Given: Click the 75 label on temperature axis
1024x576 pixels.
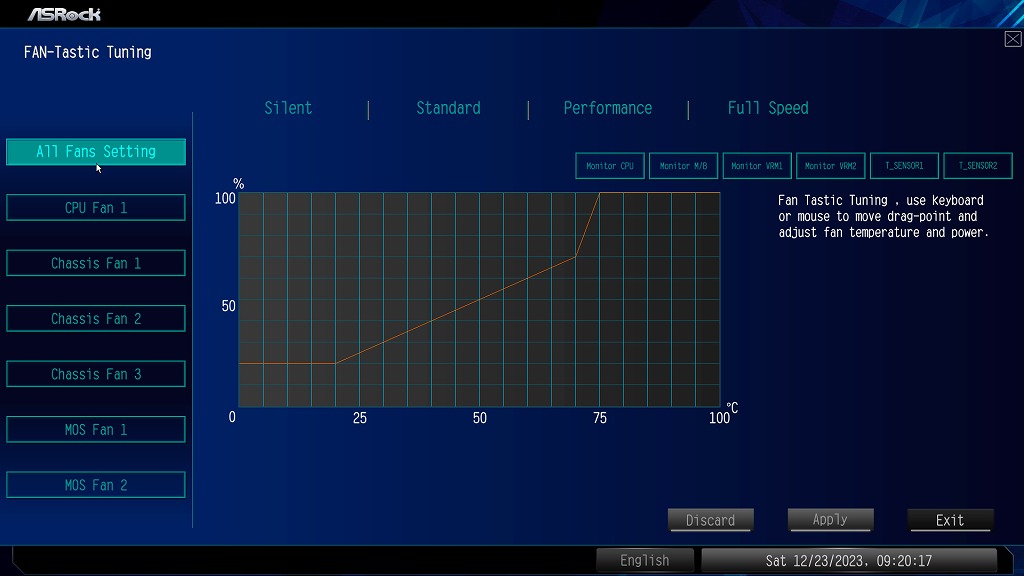Looking at the screenshot, I should (x=600, y=418).
